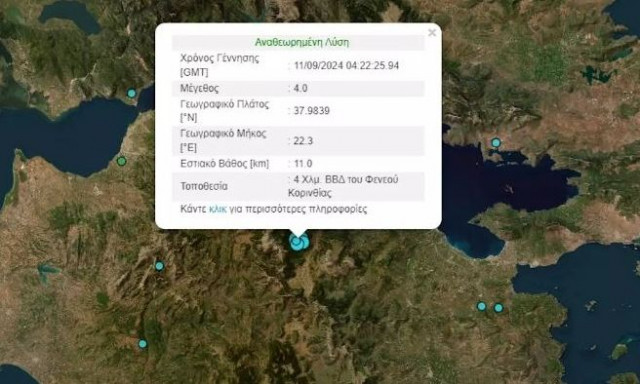Click the cyan marker north of the eastern gulf
The height and width of the screenshot is (384, 640).
point(496,143)
